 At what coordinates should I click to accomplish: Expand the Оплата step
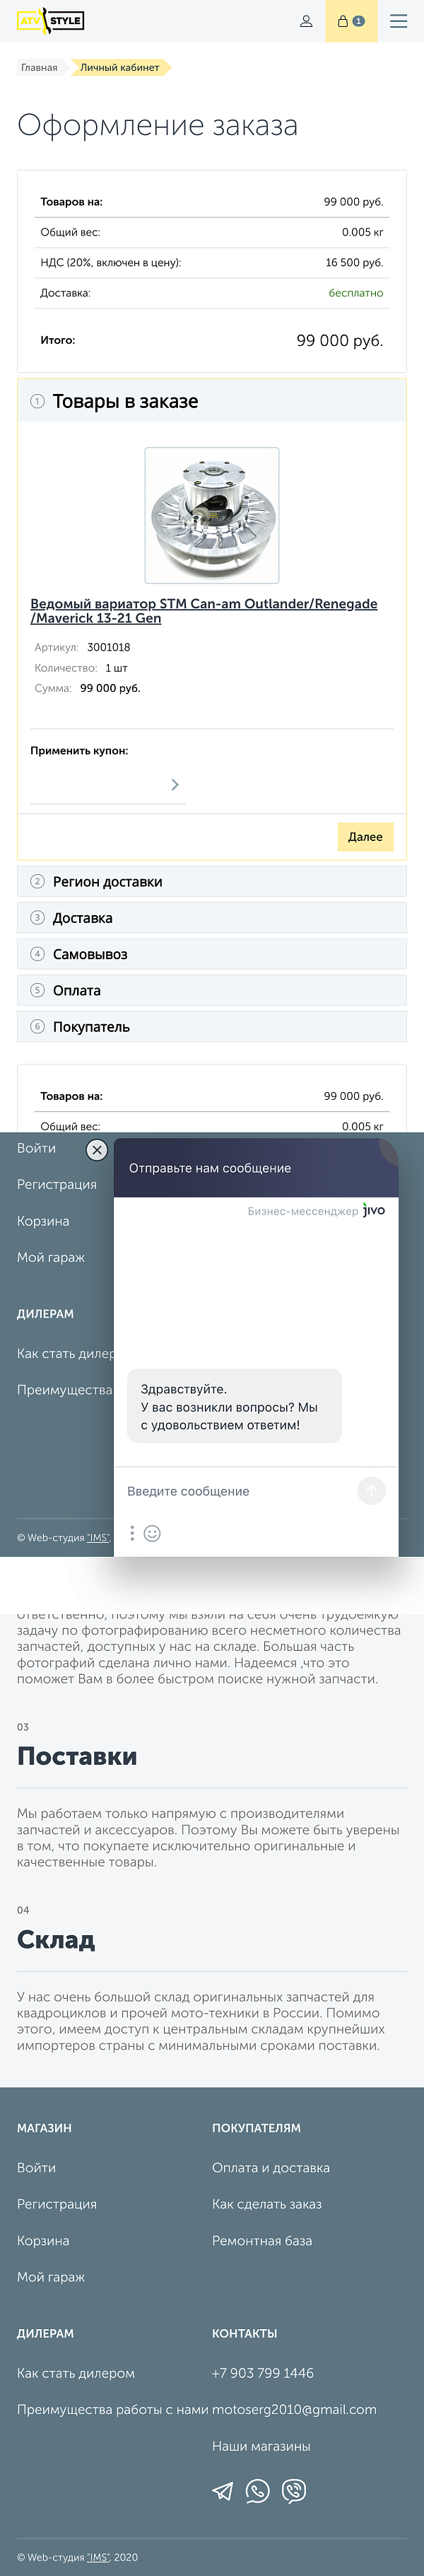[x=212, y=990]
